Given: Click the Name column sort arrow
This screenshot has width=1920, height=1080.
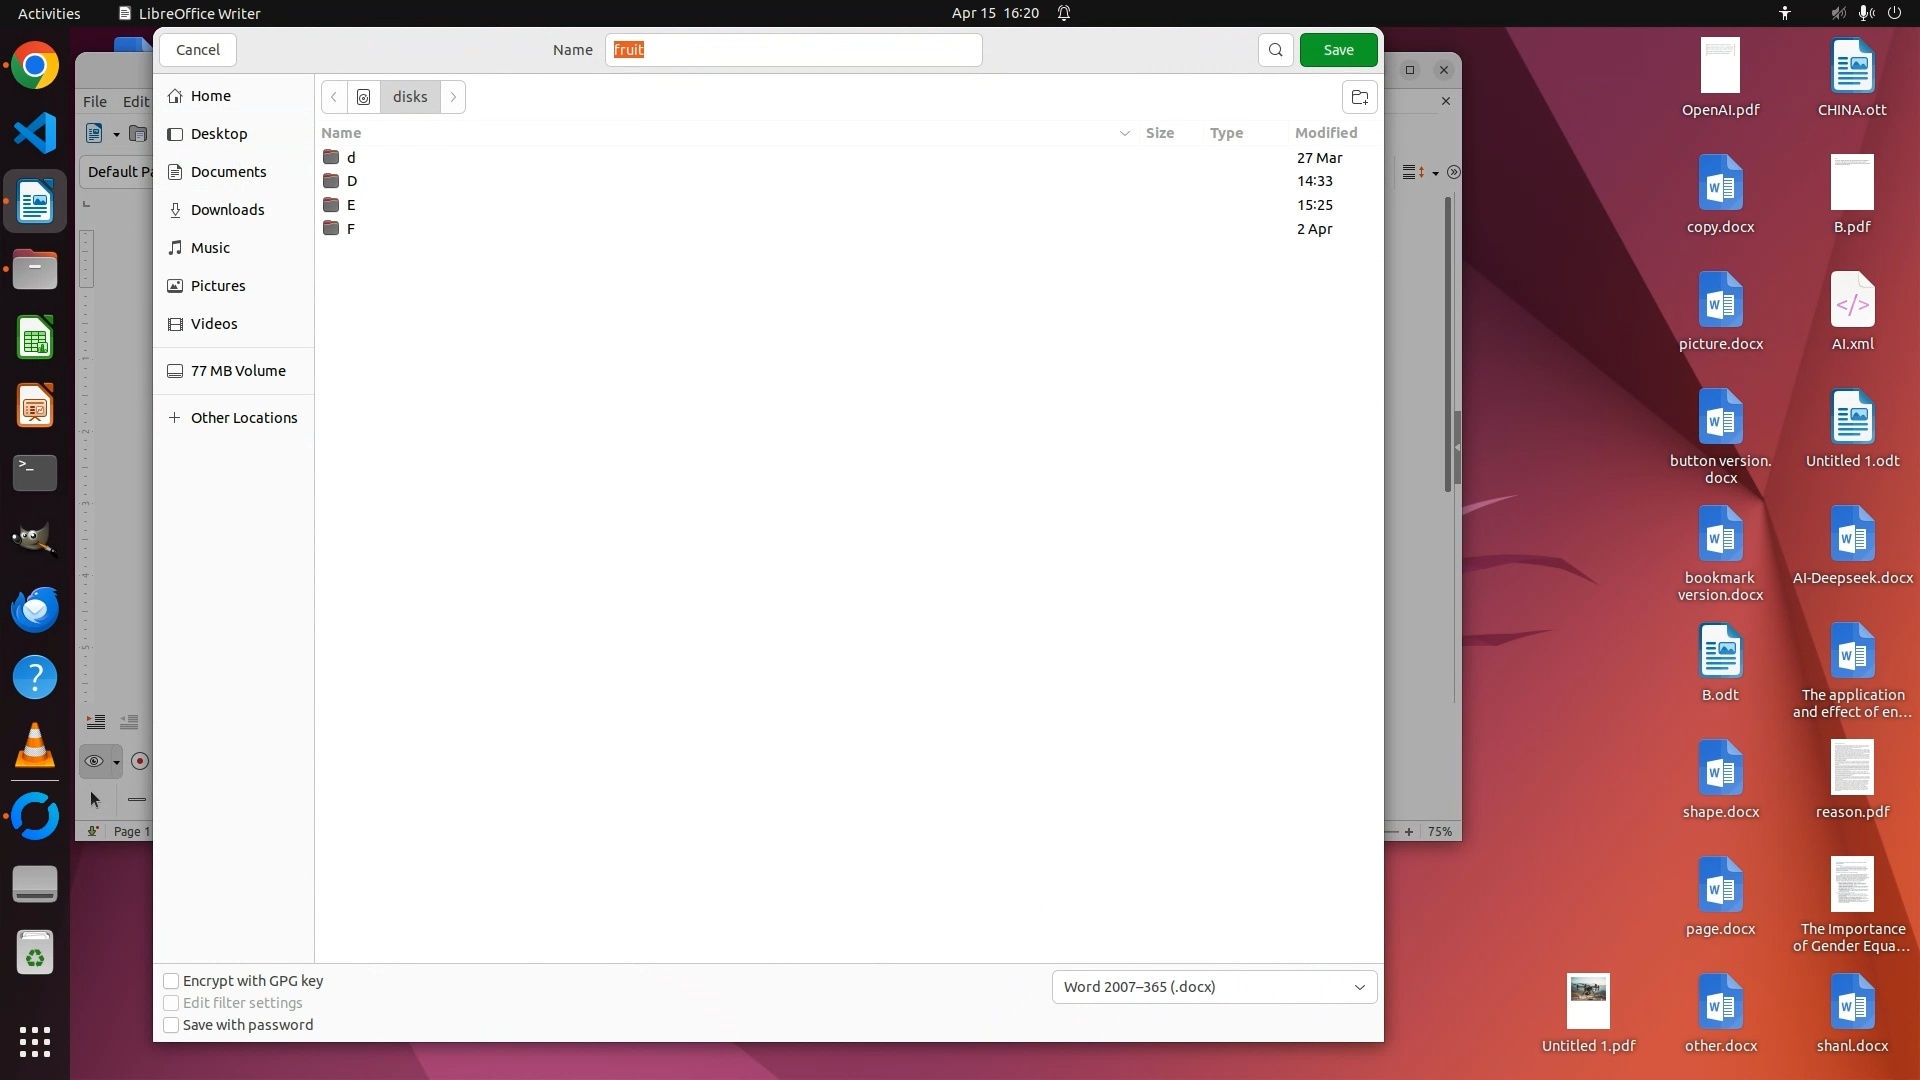Looking at the screenshot, I should pos(1124,133).
